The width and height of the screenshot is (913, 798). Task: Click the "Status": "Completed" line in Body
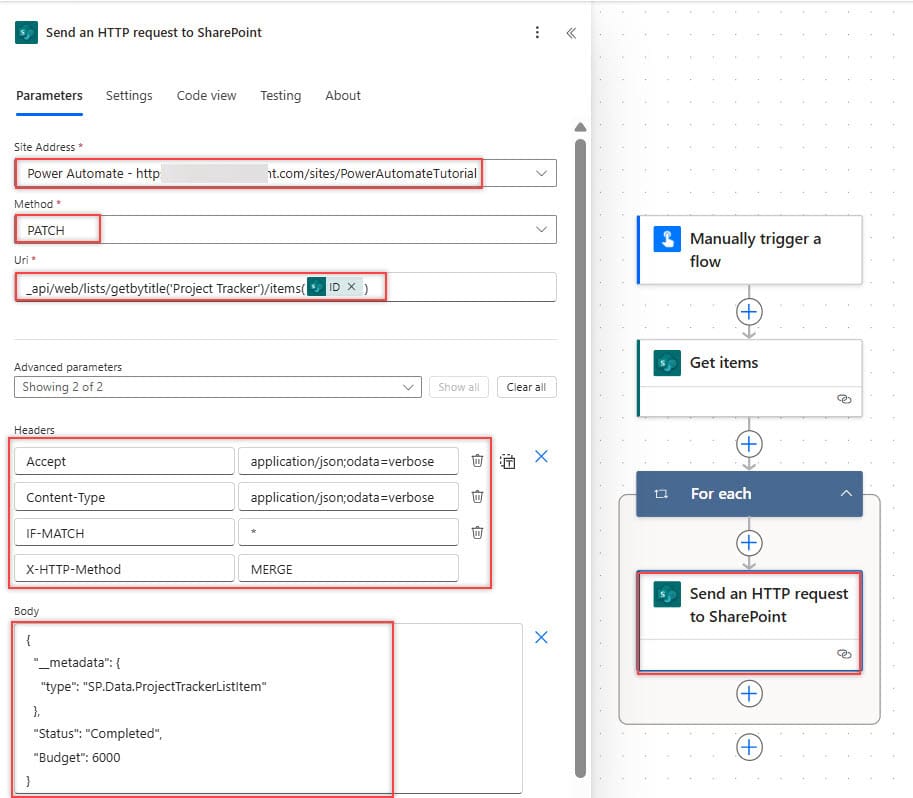[x=98, y=733]
